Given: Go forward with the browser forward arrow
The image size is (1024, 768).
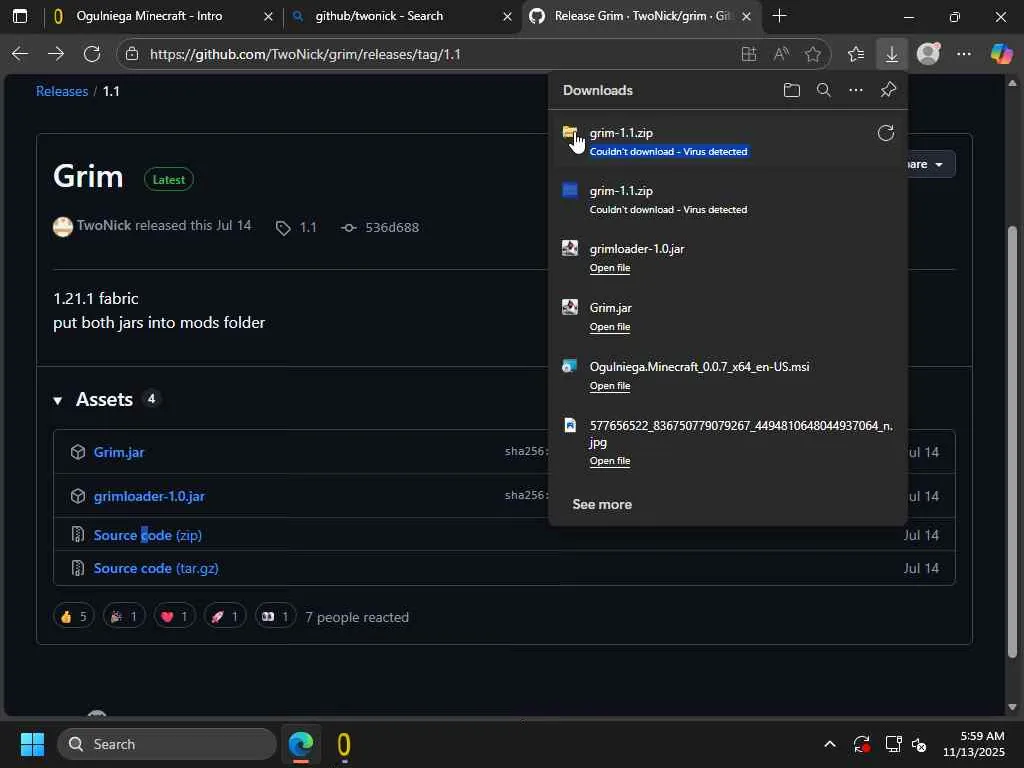Looking at the screenshot, I should tap(56, 54).
